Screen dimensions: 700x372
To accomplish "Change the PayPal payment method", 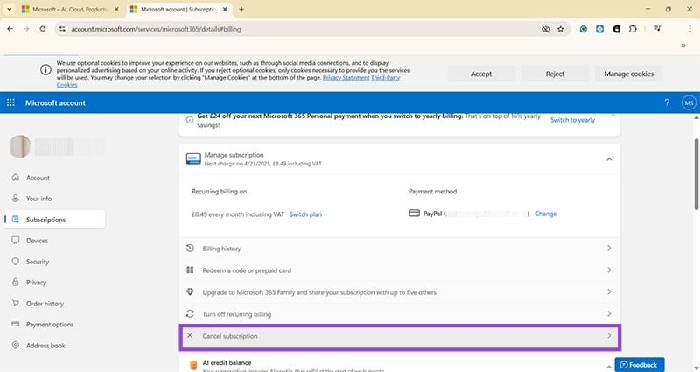I will (546, 213).
